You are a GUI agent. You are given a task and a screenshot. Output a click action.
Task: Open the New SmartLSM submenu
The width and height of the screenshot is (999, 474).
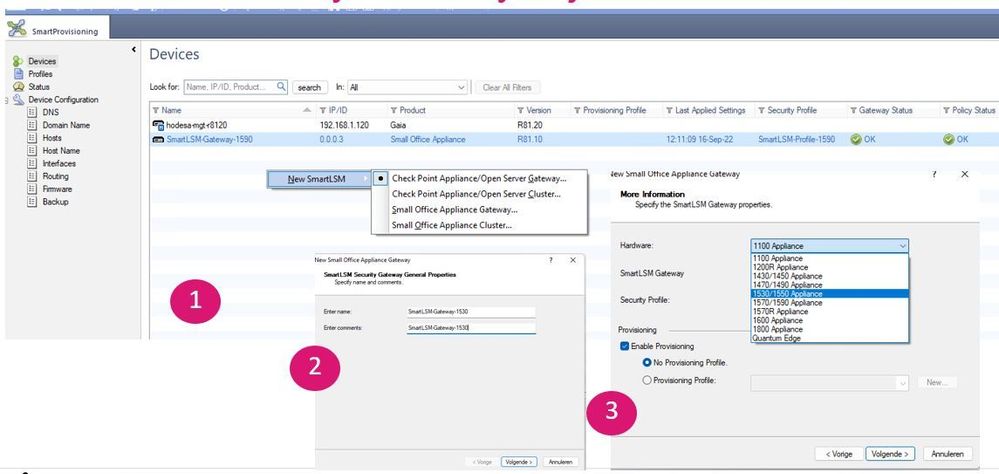click(x=318, y=179)
